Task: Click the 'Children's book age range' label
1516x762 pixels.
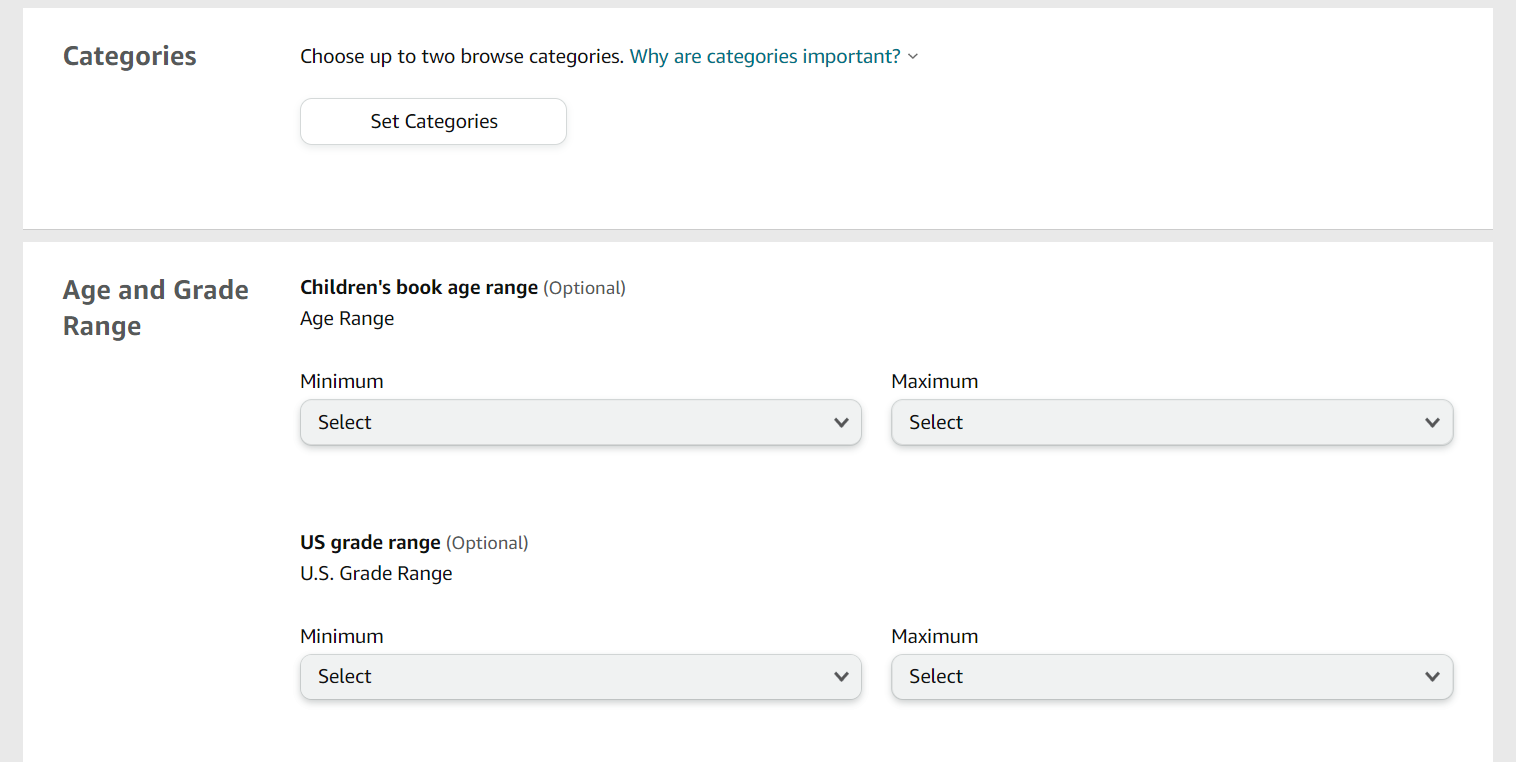Action: pos(418,287)
